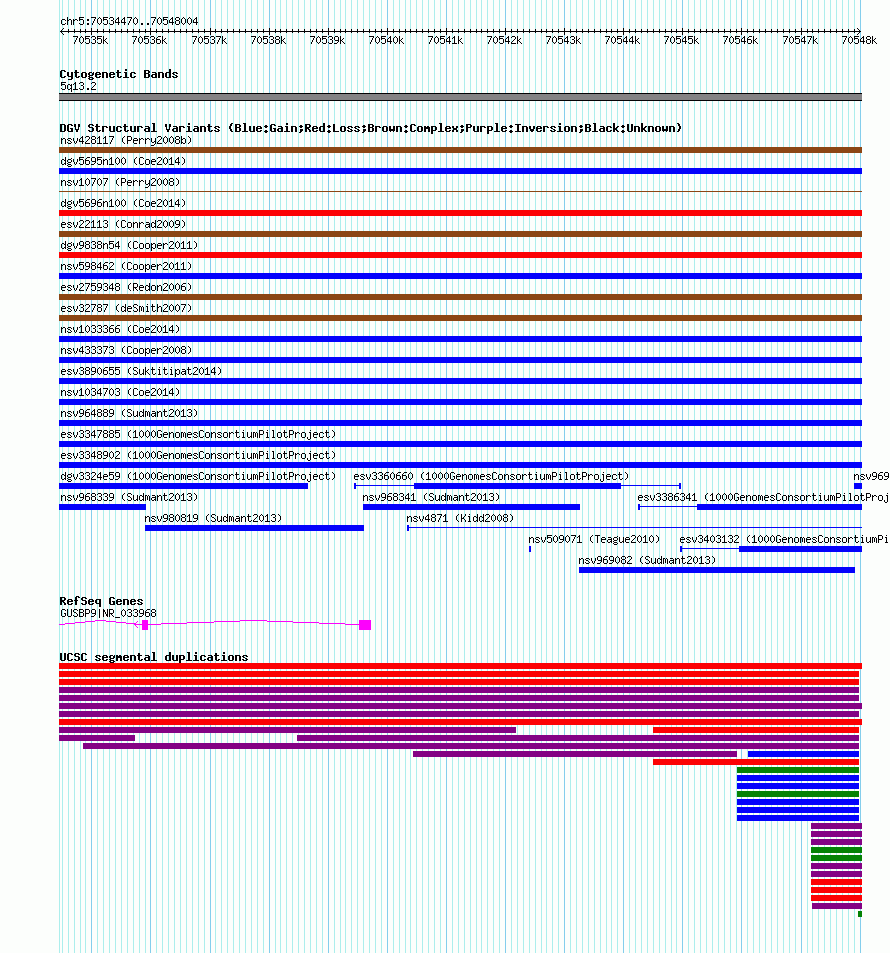Viewport: 890px width, 953px height.
Task: Open esv32787 (deSmith2007) variant label
Action: tap(126, 308)
